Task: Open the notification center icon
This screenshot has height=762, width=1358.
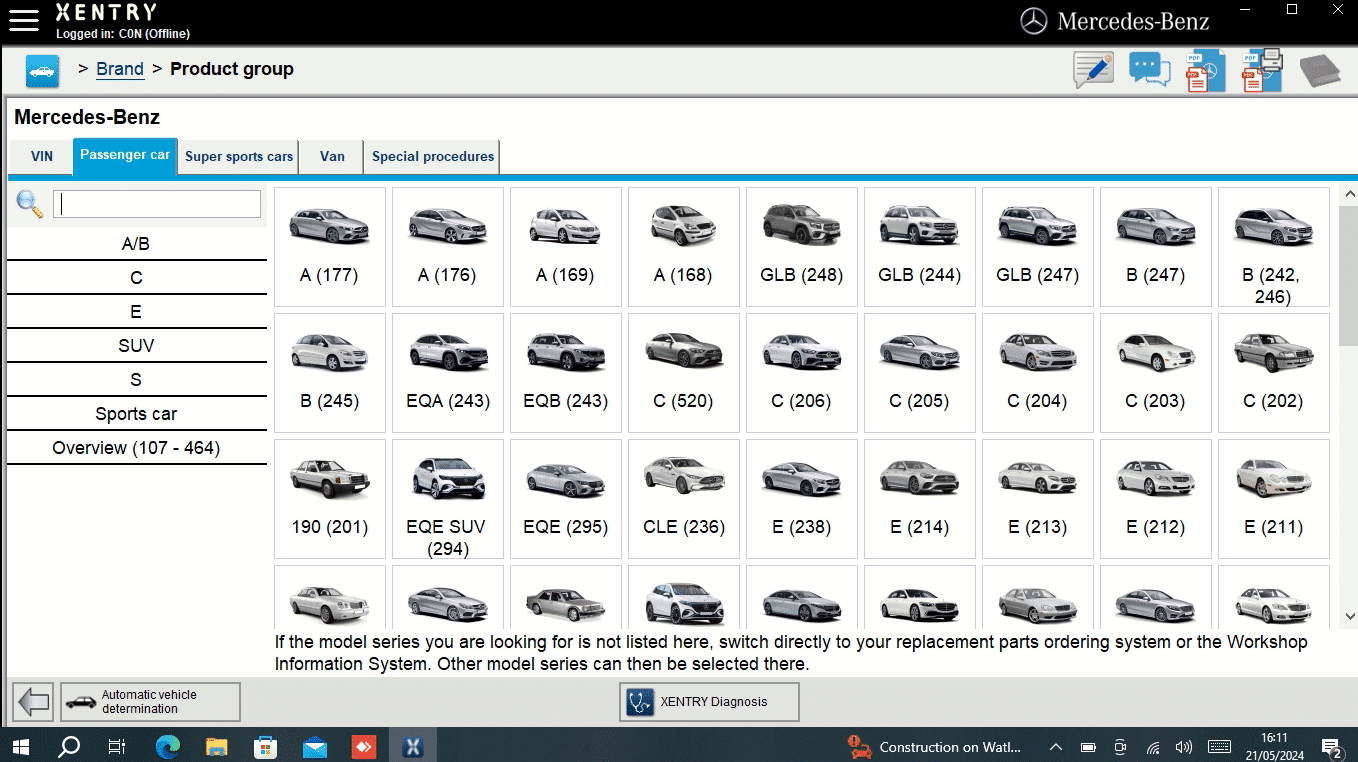Action: [x=1331, y=746]
